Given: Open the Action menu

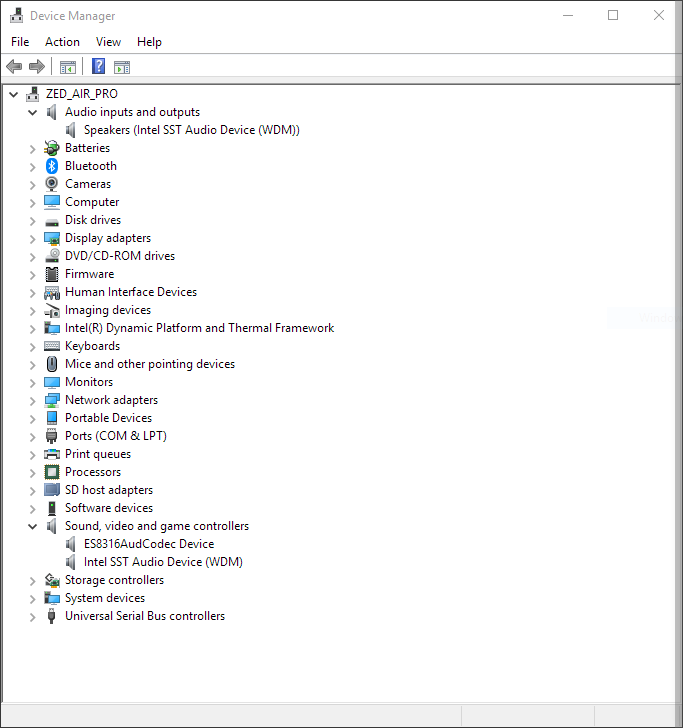Looking at the screenshot, I should click(62, 42).
